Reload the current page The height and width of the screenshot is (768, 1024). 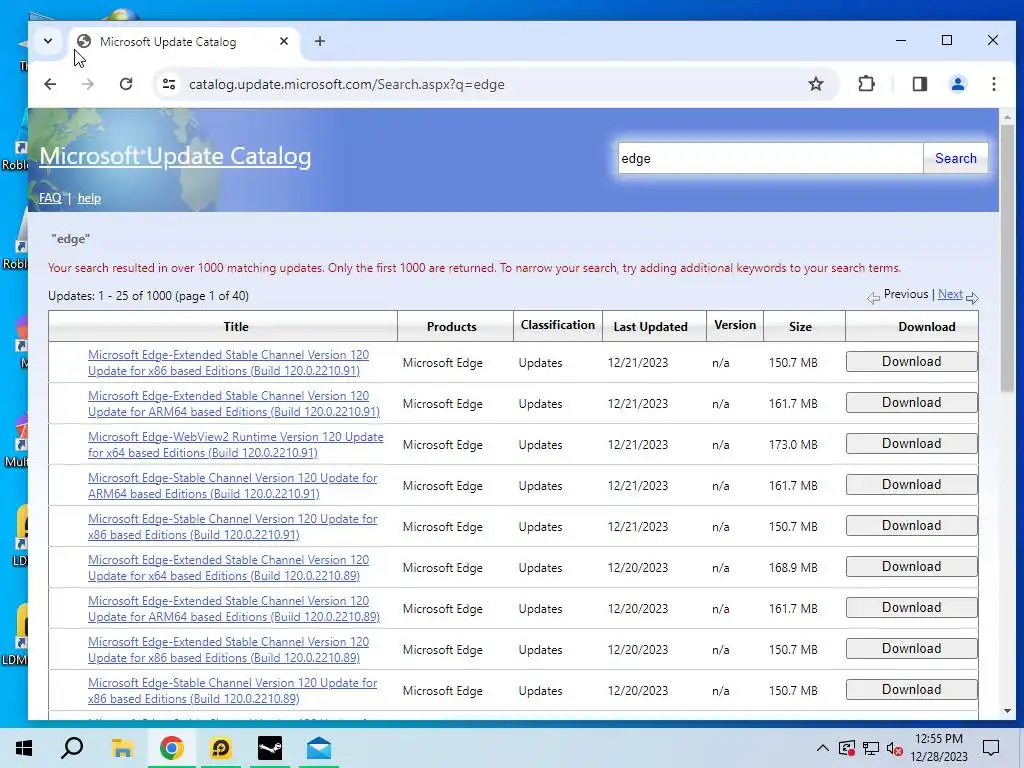(126, 84)
